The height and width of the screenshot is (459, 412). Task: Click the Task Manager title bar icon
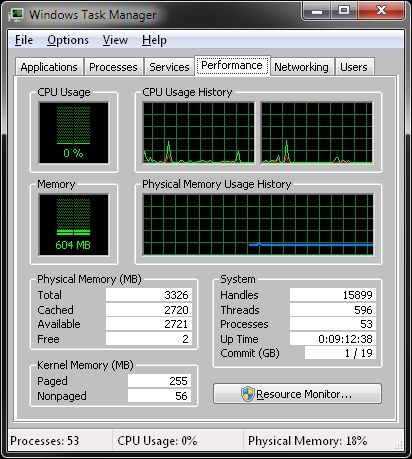[x=16, y=15]
